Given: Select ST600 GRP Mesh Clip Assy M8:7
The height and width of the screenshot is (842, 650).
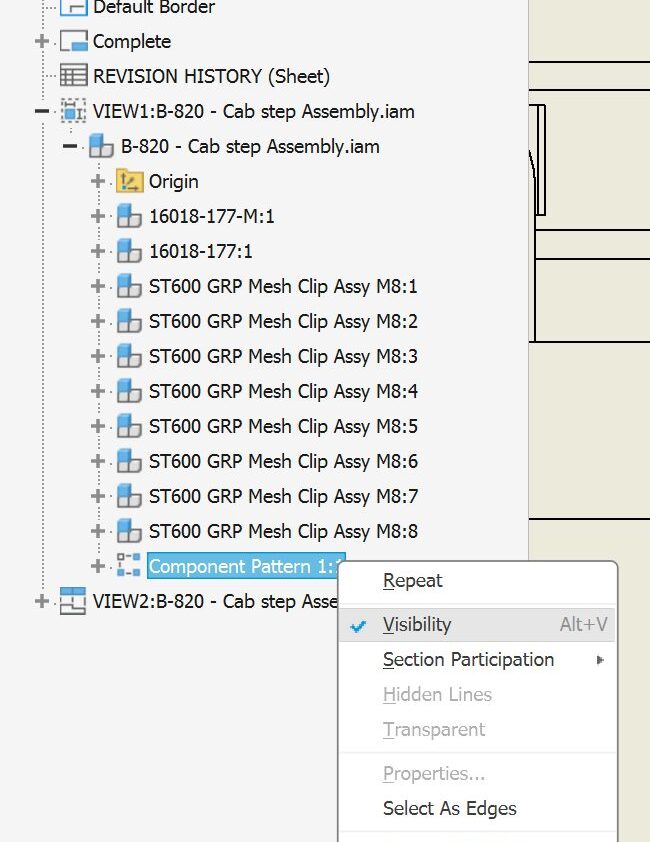Looking at the screenshot, I should tap(283, 496).
